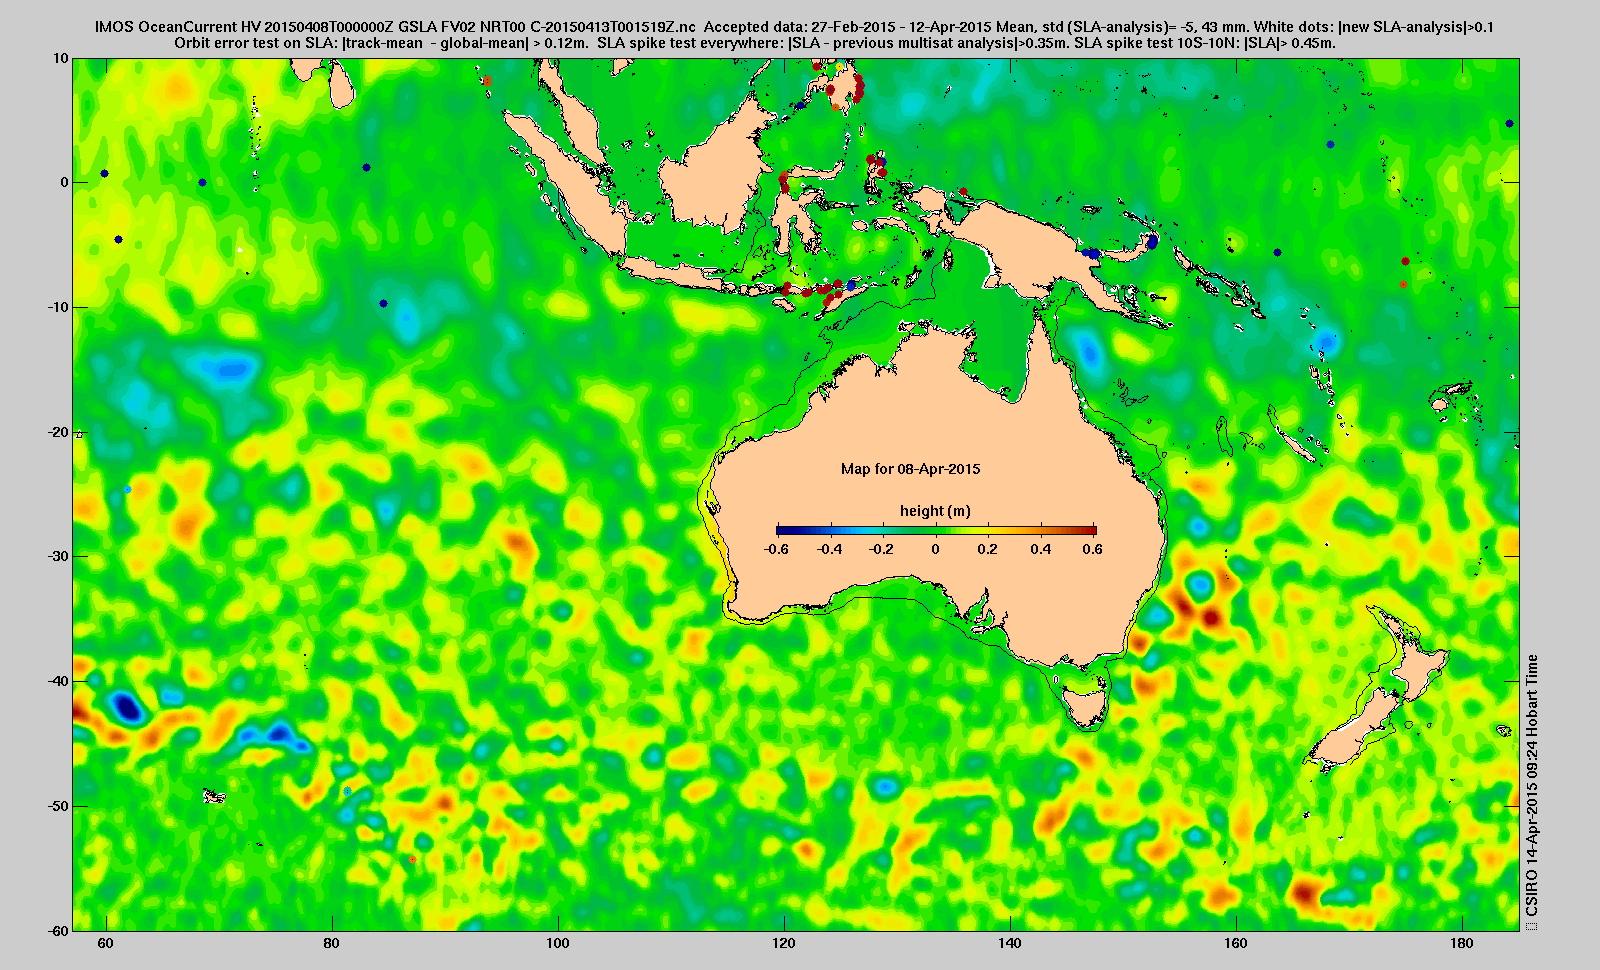The image size is (1600, 970).
Task: Click the latitude axis label -60
Action: [x=58, y=930]
